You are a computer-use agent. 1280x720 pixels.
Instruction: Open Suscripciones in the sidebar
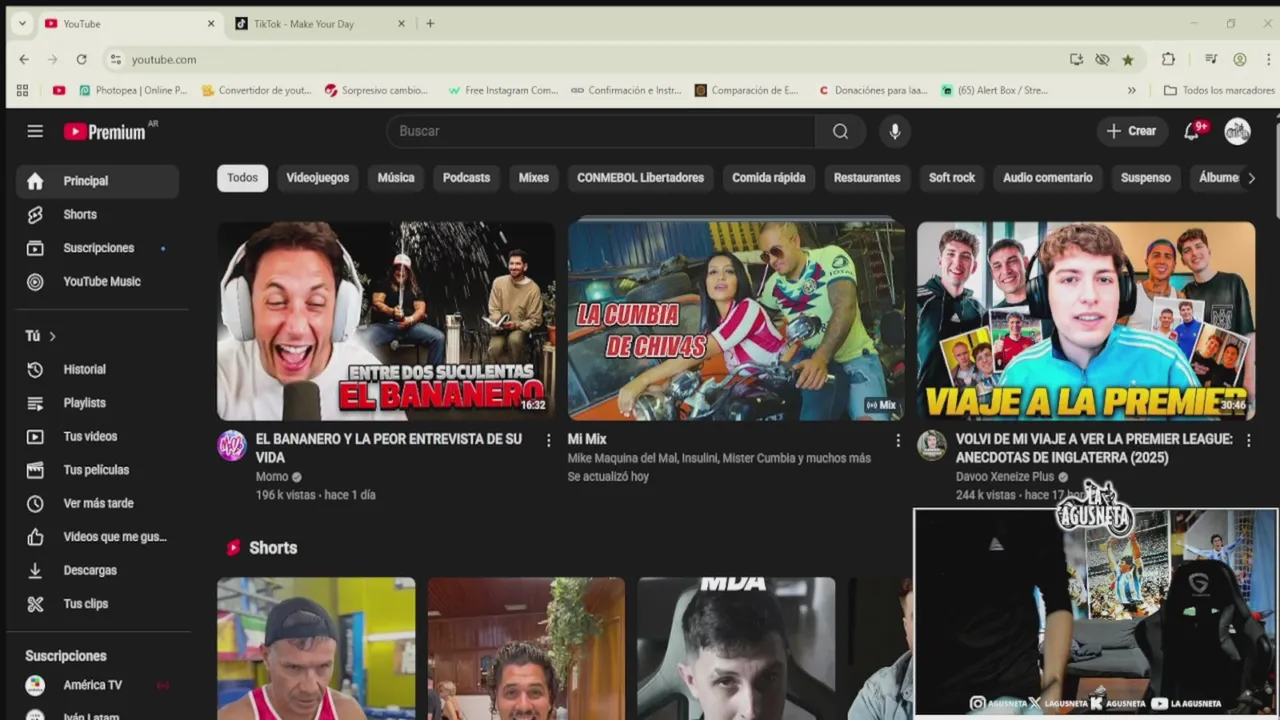(97, 248)
